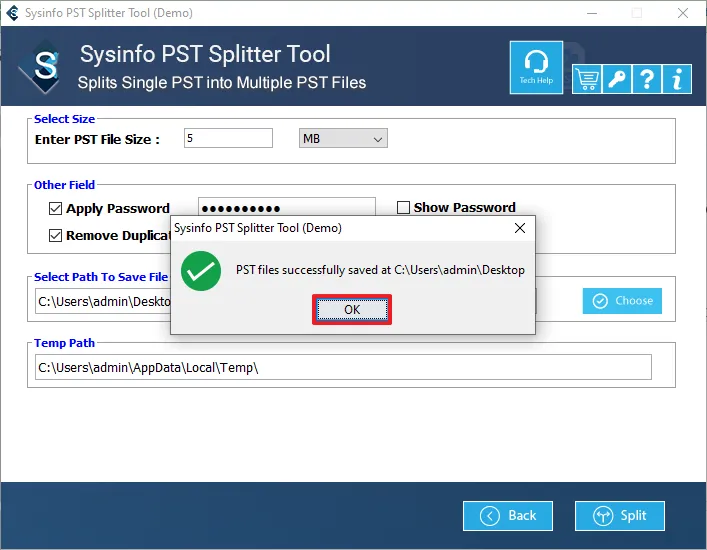Click the app icon in title bar
The image size is (707, 550).
click(x=13, y=13)
